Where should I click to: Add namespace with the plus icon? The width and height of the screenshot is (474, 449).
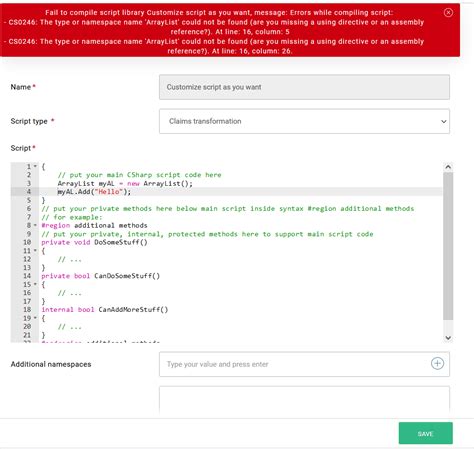tap(437, 363)
